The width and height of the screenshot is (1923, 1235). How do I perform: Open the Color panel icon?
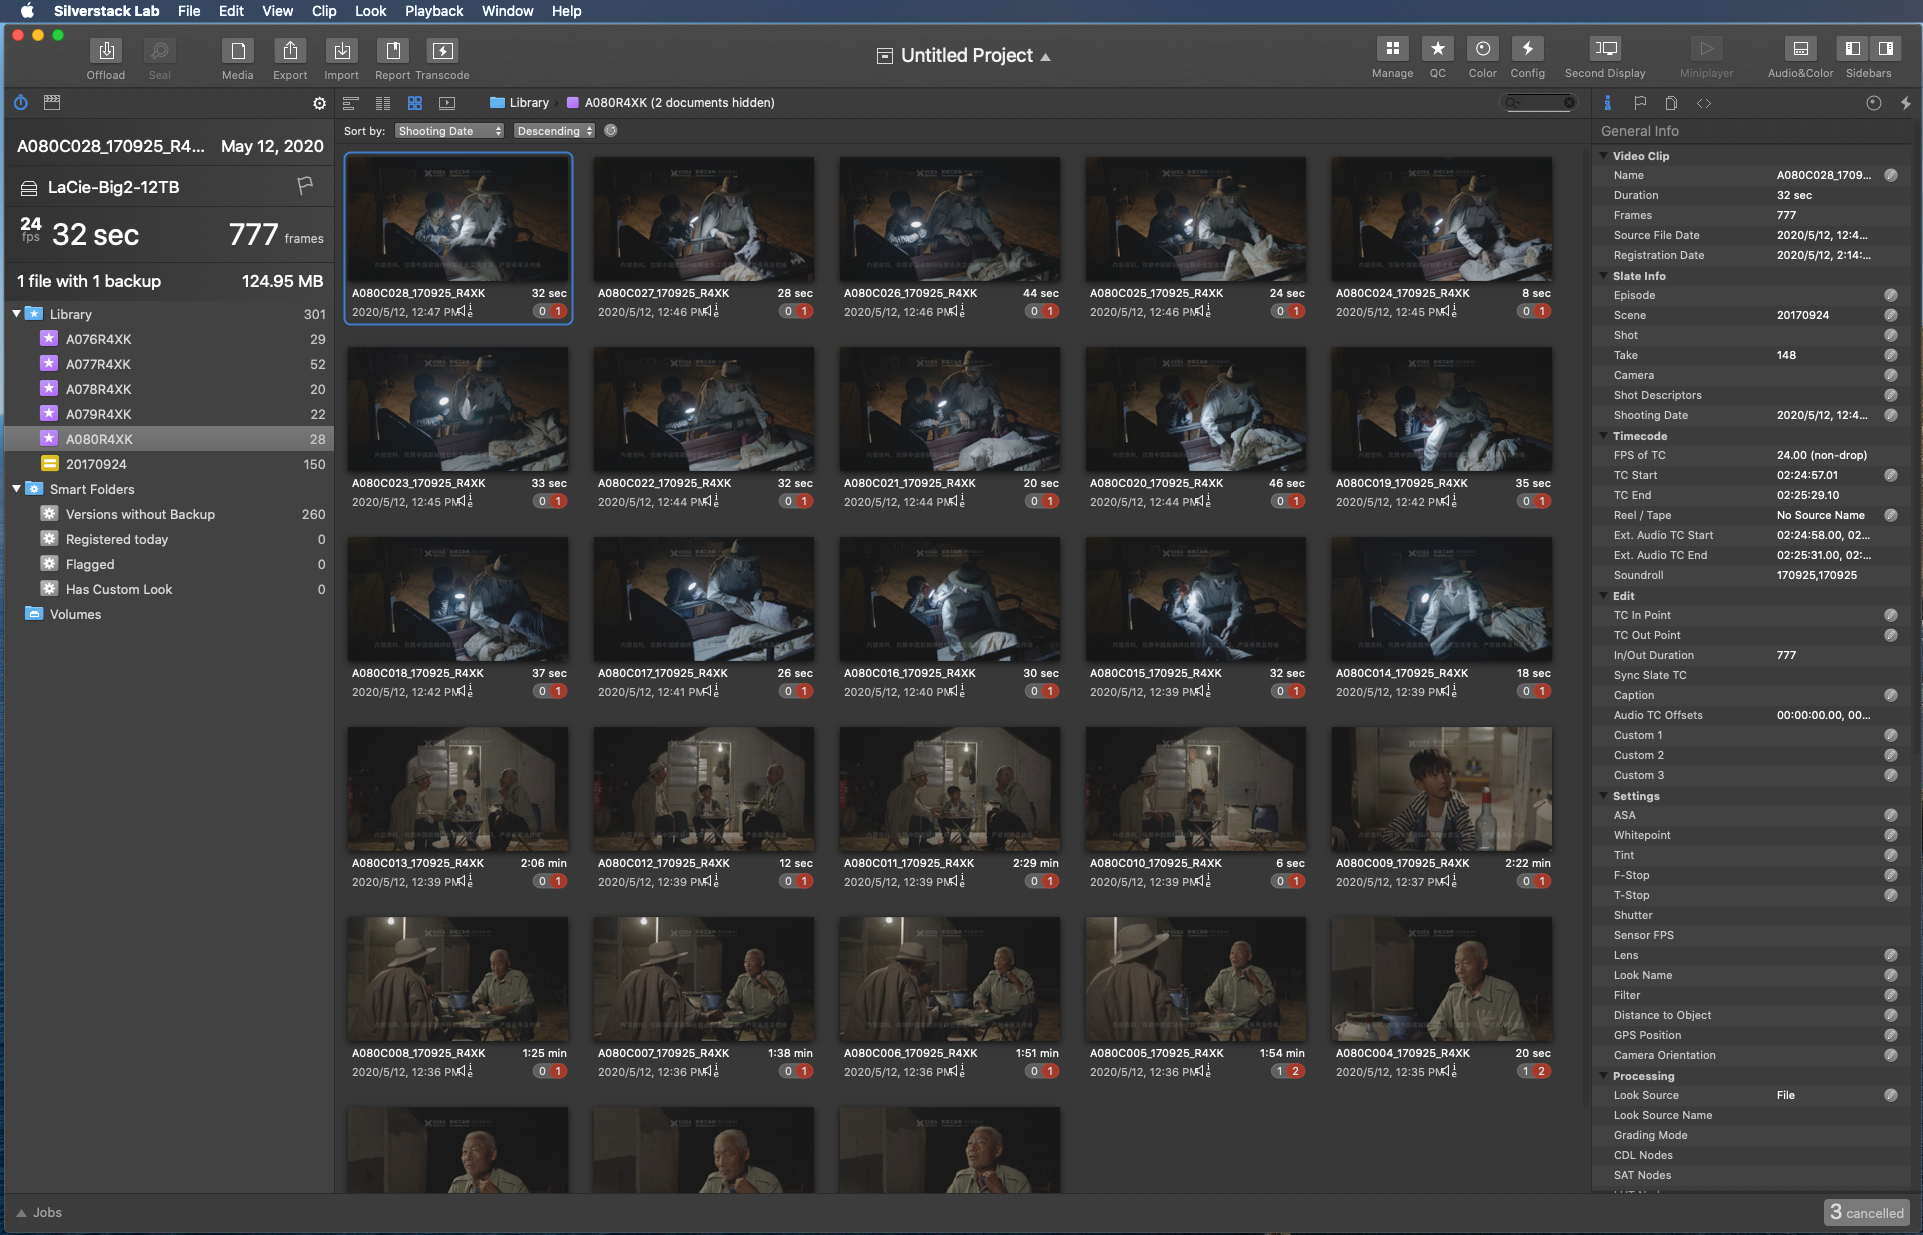tap(1482, 49)
